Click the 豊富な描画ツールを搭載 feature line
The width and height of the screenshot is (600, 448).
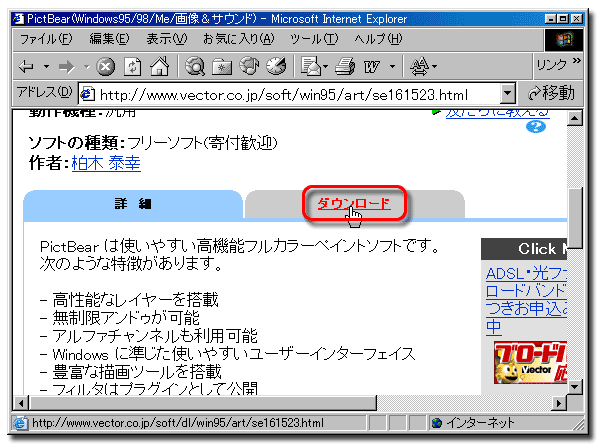click(130, 371)
